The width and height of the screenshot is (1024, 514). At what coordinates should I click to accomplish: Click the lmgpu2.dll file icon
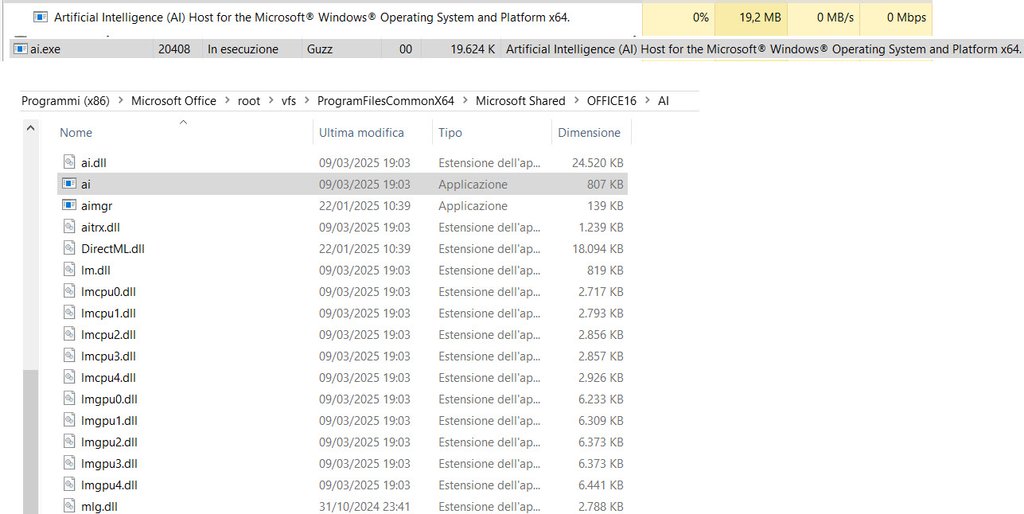click(x=69, y=443)
